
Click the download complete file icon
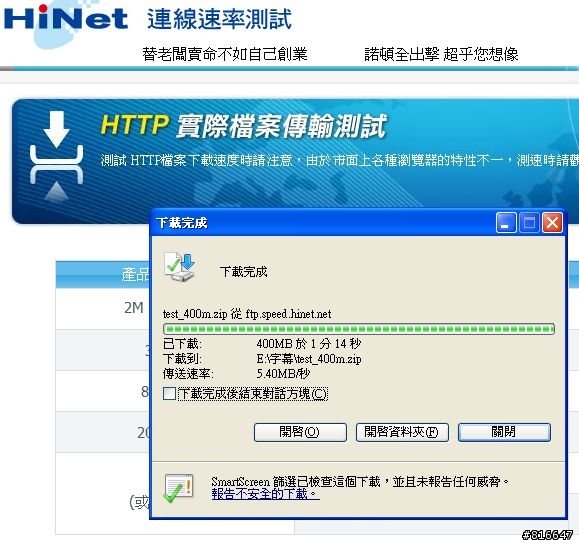point(179,268)
